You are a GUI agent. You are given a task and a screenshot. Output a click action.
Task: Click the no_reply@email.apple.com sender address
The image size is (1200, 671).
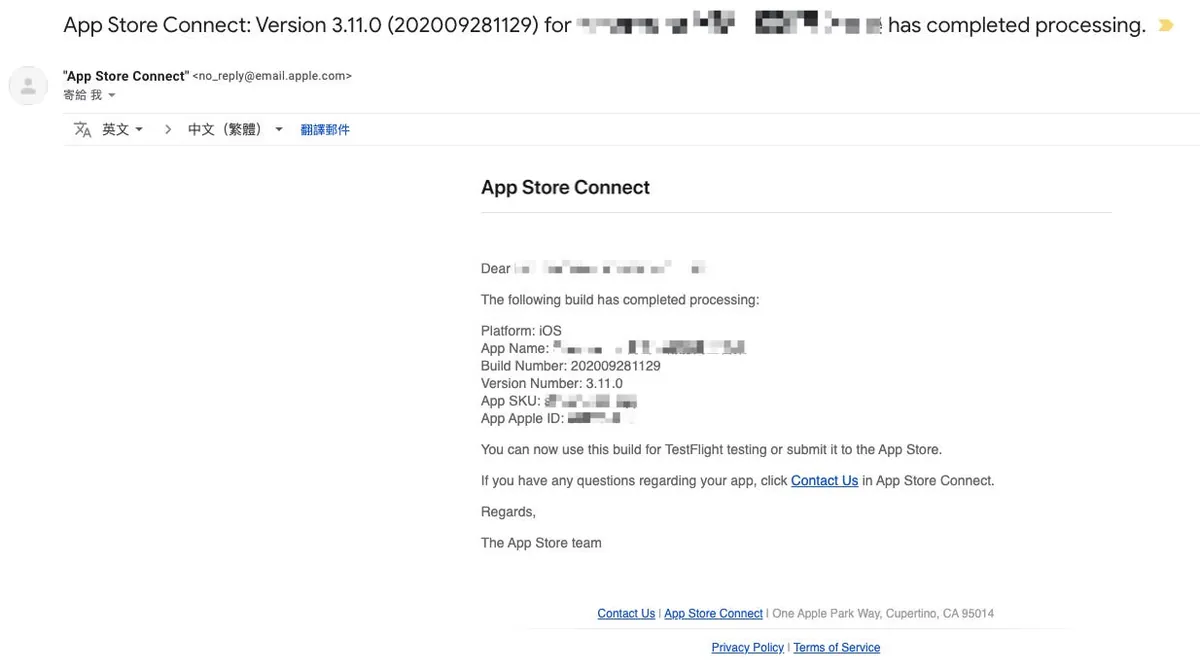[x=271, y=77]
